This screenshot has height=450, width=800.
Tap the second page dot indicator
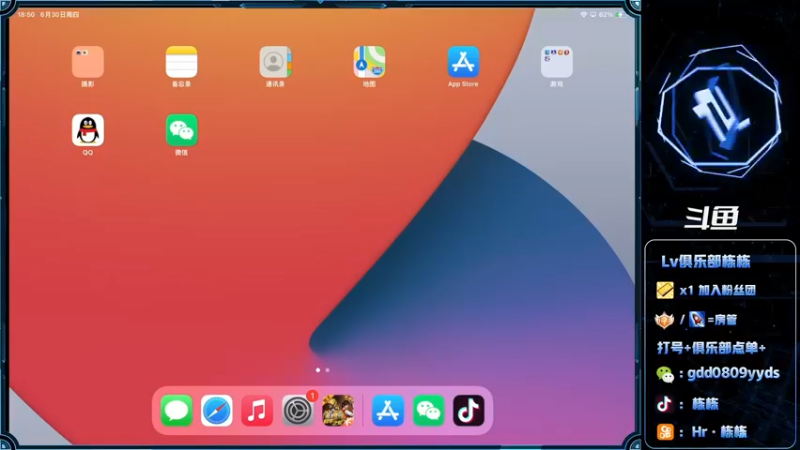pos(328,370)
